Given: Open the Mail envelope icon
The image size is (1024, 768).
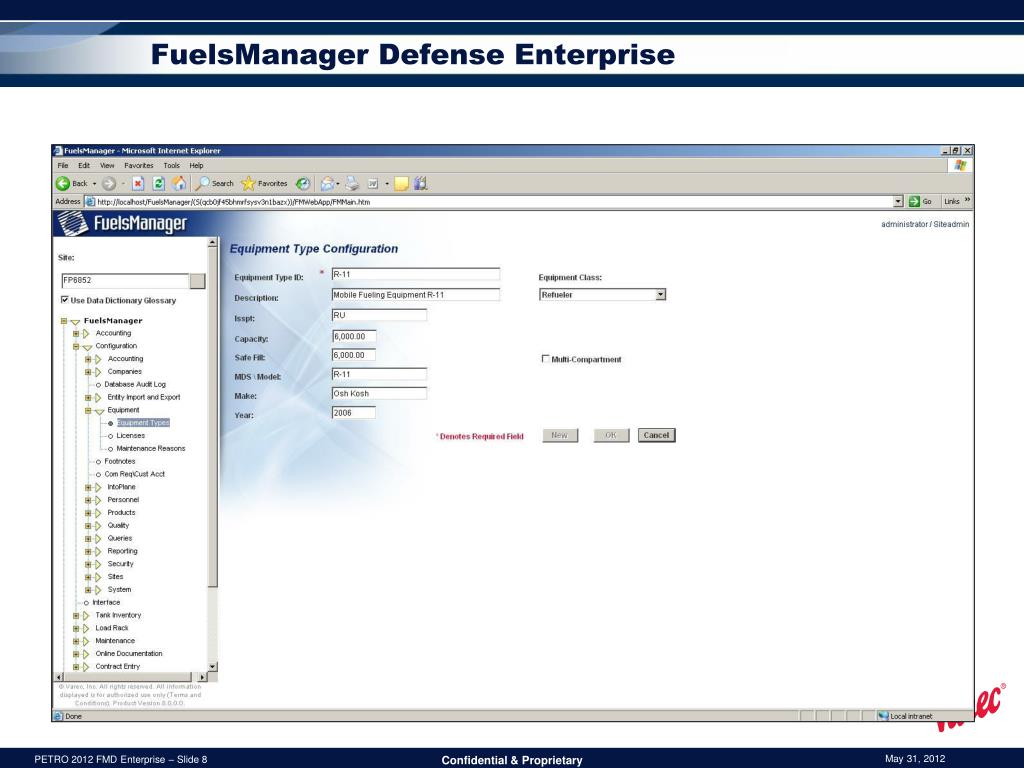Looking at the screenshot, I should pos(327,184).
